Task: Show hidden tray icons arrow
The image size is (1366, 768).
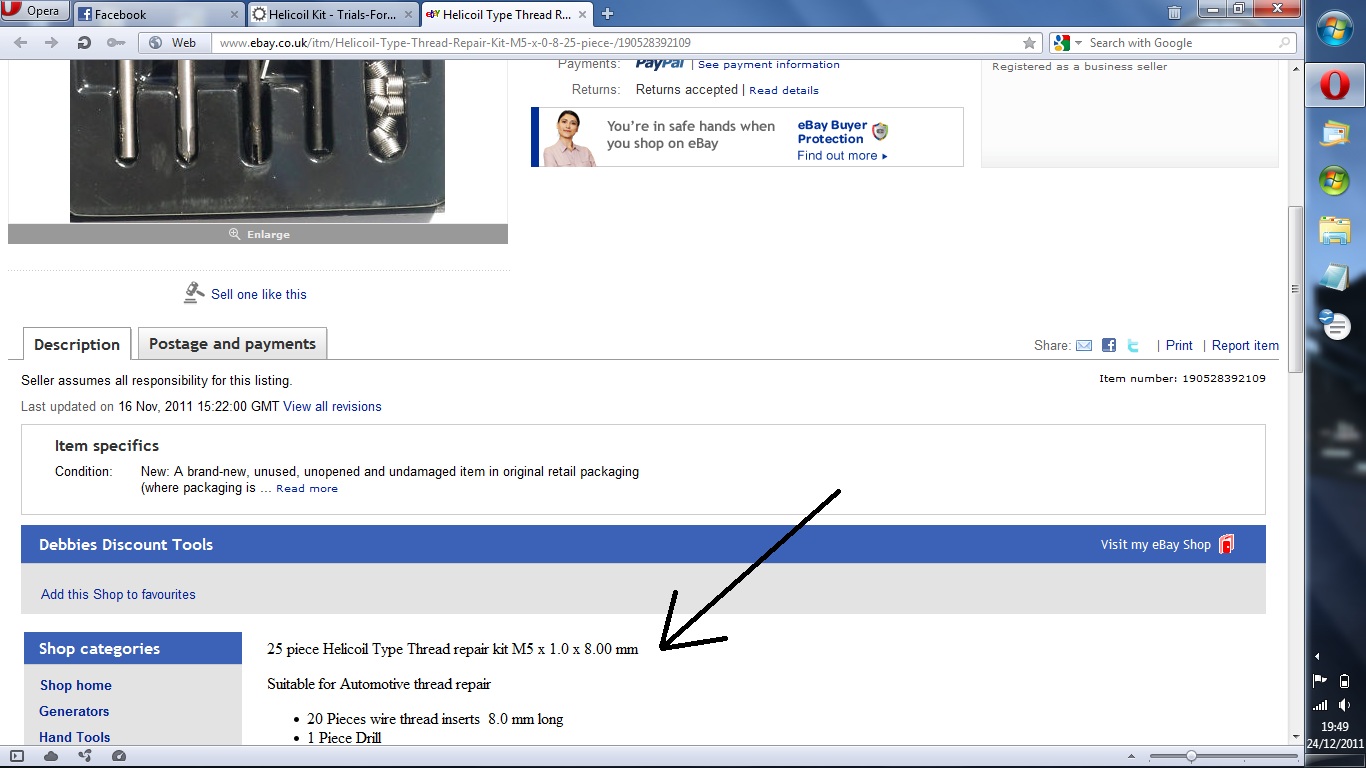Action: [x=1317, y=657]
